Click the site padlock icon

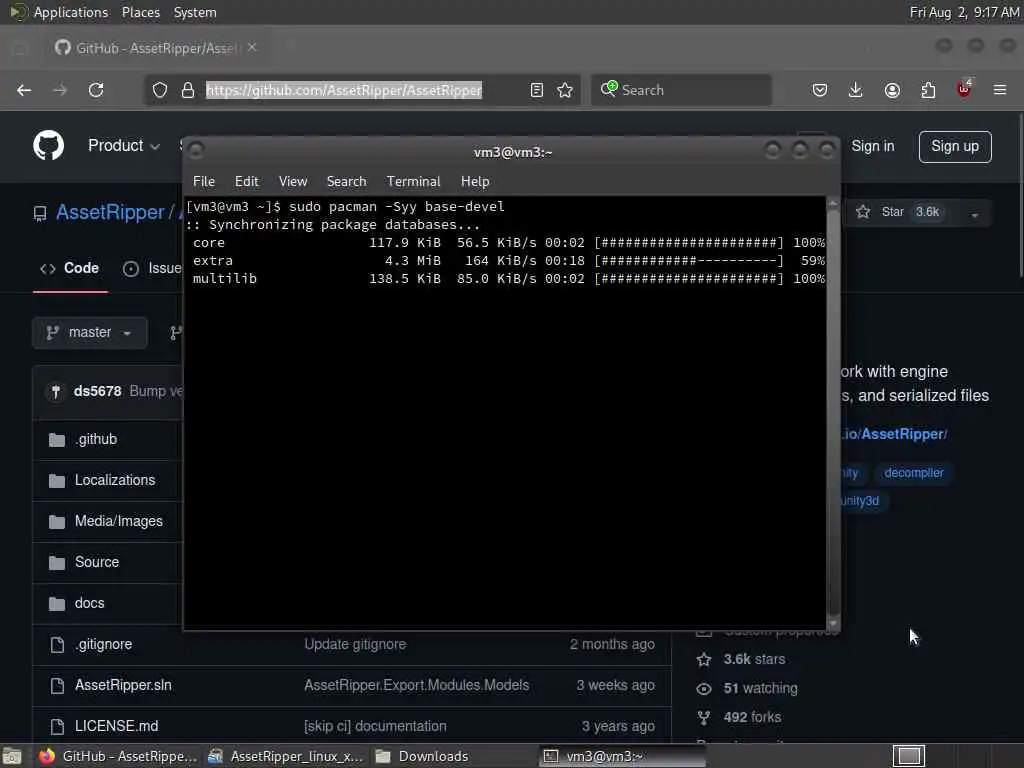point(188,90)
